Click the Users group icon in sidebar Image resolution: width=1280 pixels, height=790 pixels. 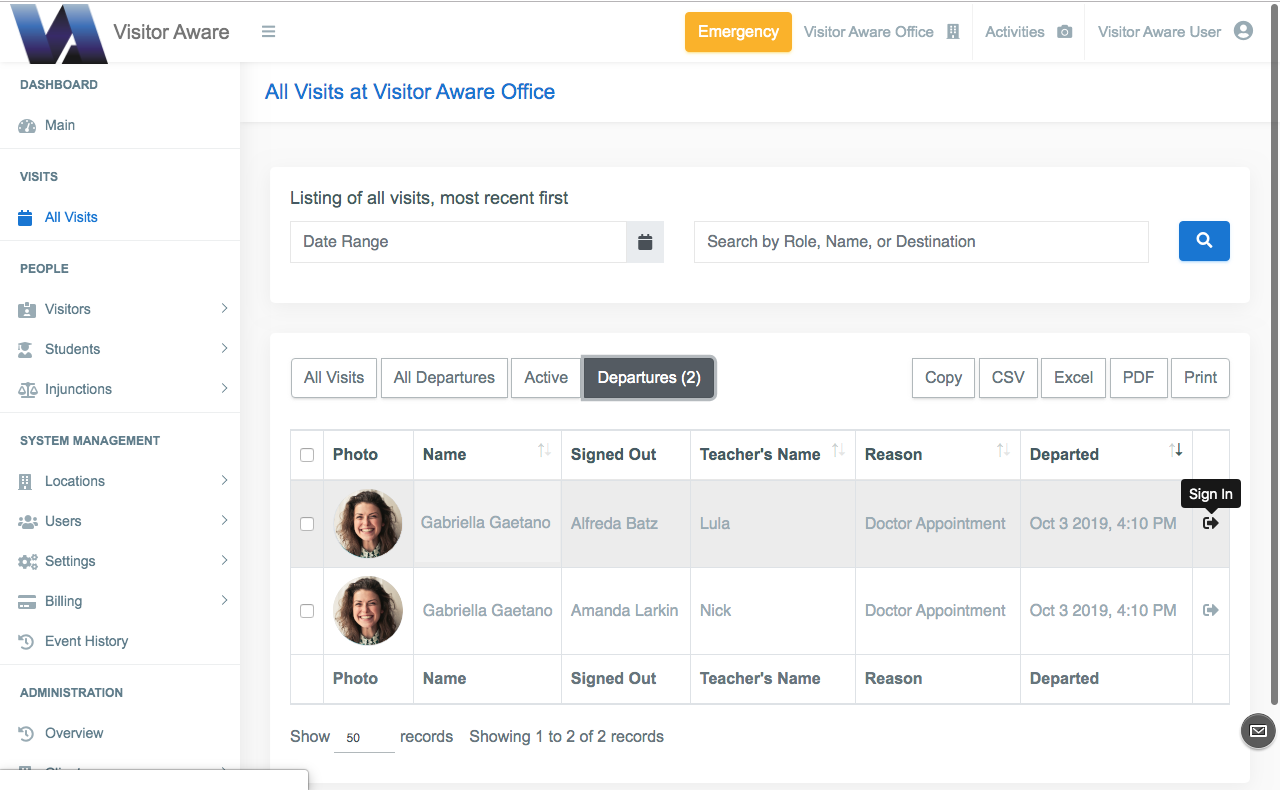[27, 522]
